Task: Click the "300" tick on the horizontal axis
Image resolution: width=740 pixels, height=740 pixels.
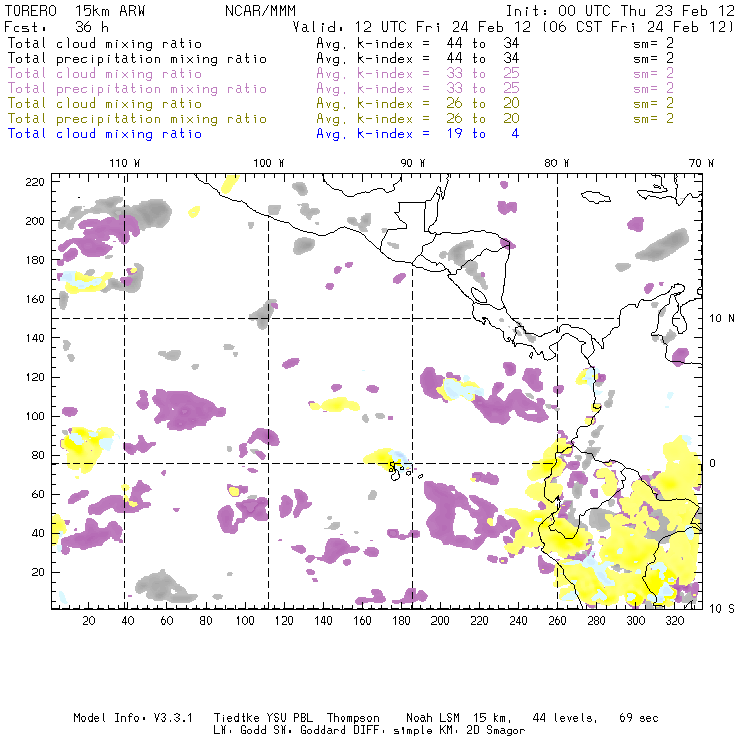Action: 636,621
